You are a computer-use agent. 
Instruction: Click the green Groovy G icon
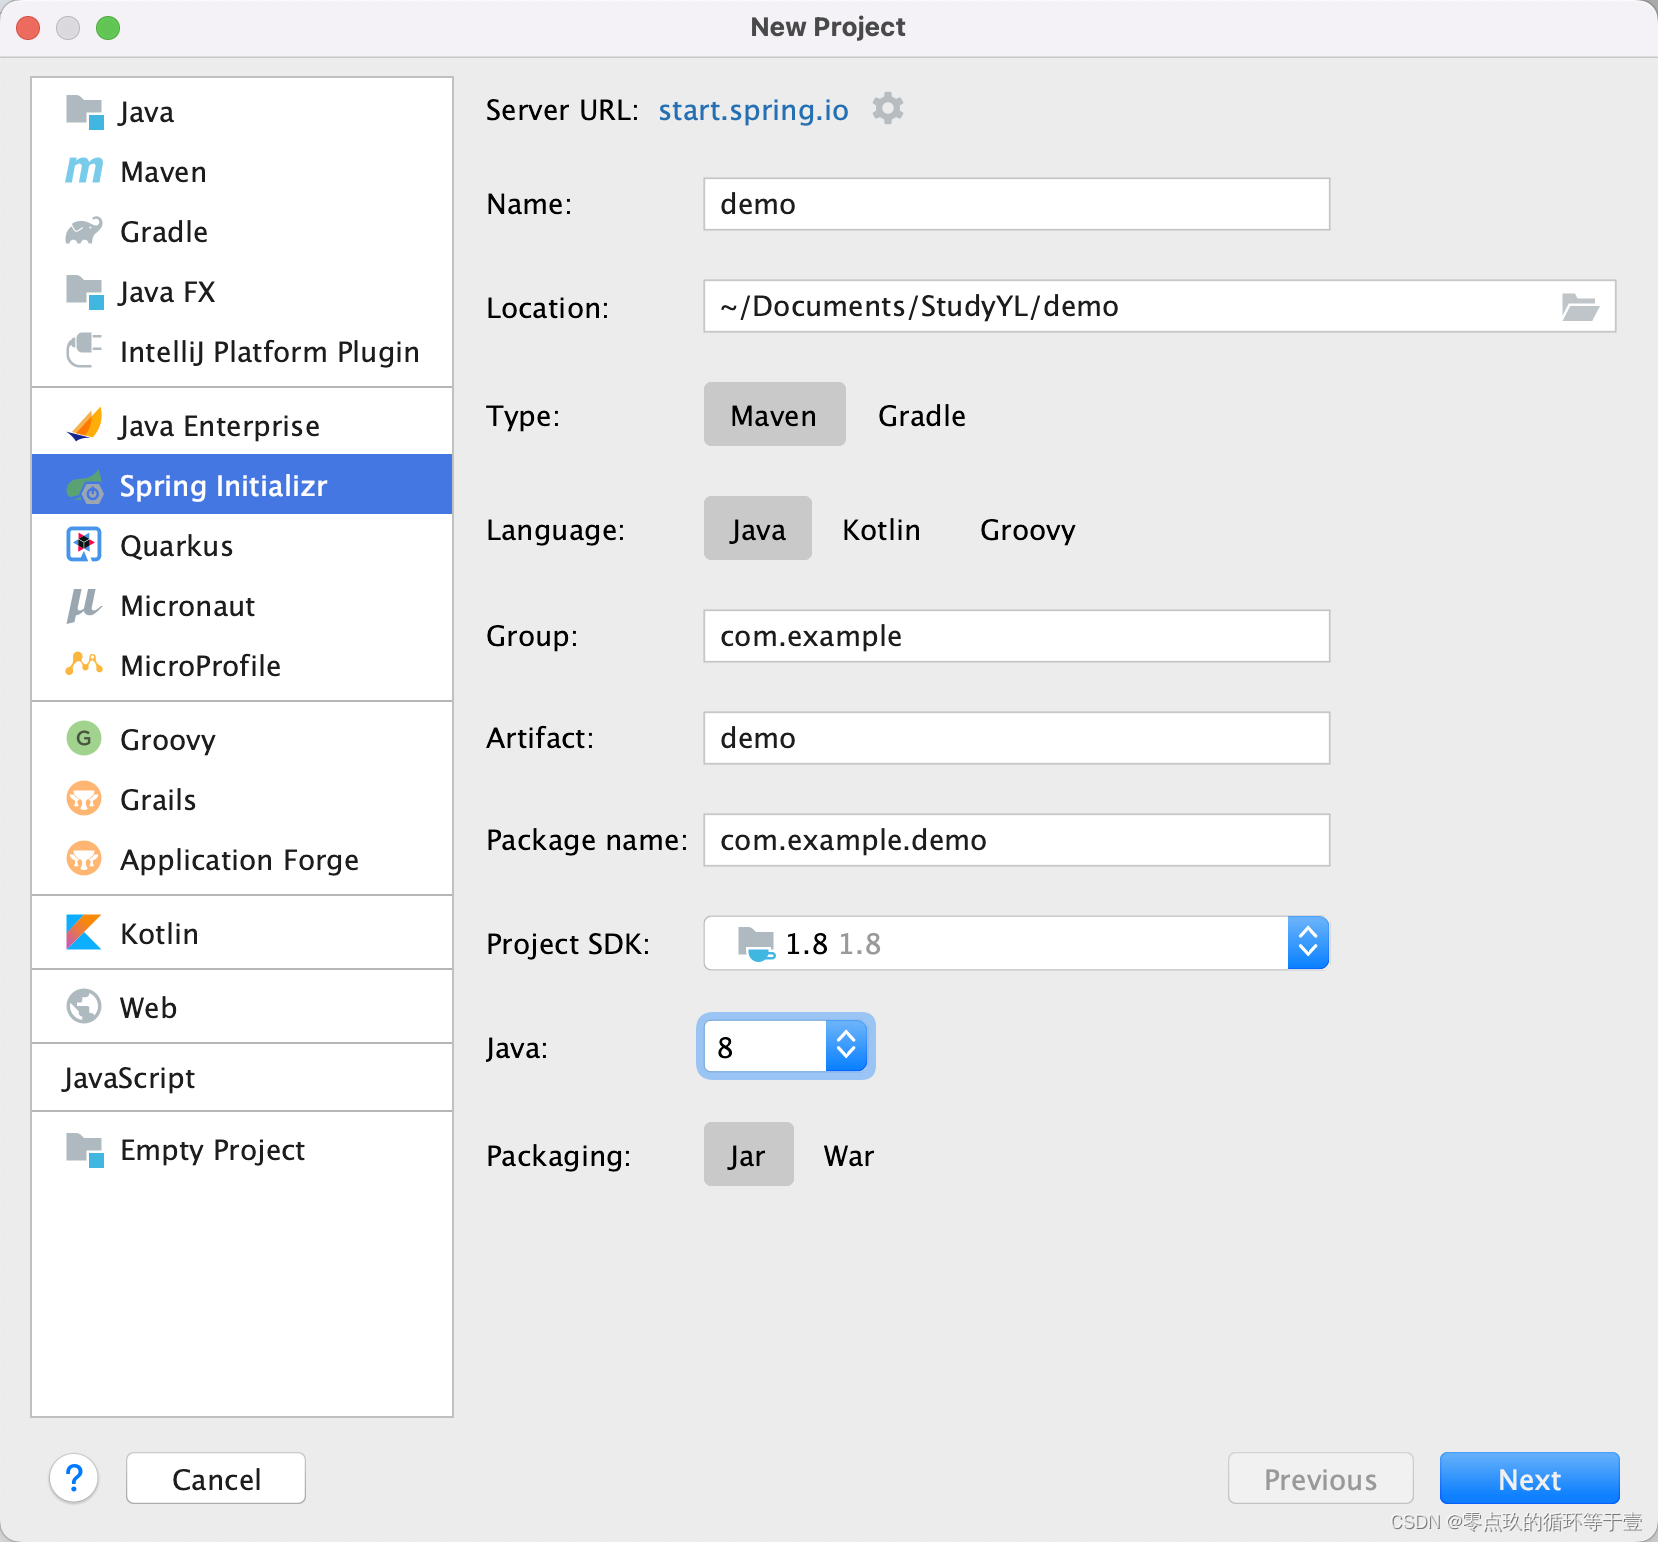coord(85,739)
